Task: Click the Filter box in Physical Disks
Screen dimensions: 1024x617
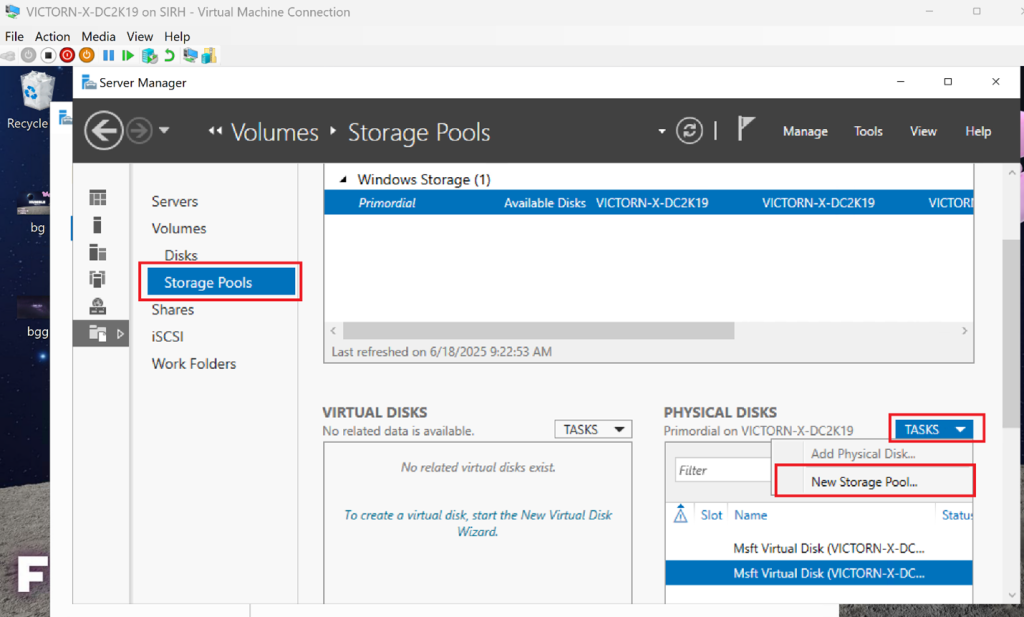Action: 720,470
